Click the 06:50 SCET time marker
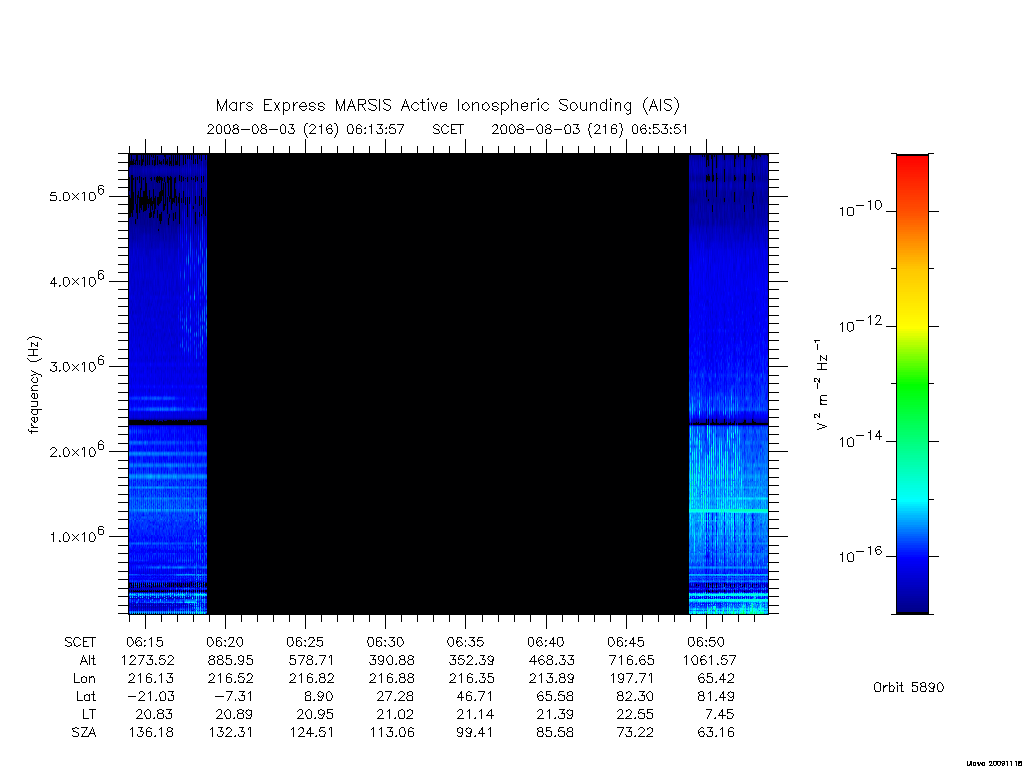Image resolution: width=1024 pixels, height=768 pixels. 706,642
